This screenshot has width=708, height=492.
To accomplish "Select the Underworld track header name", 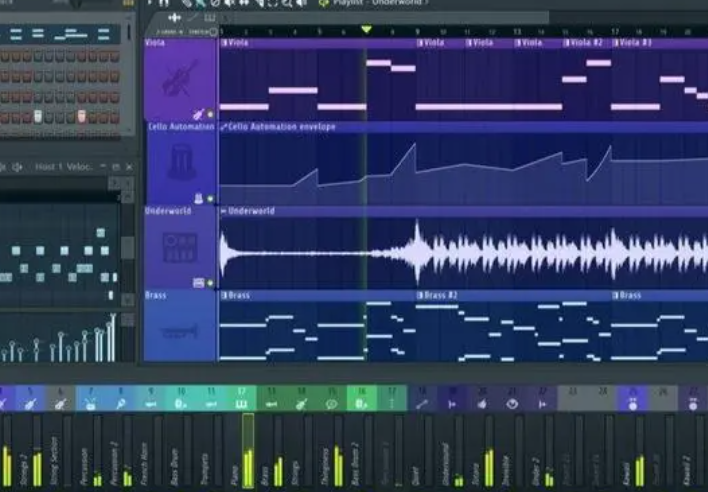I will click(x=168, y=211).
